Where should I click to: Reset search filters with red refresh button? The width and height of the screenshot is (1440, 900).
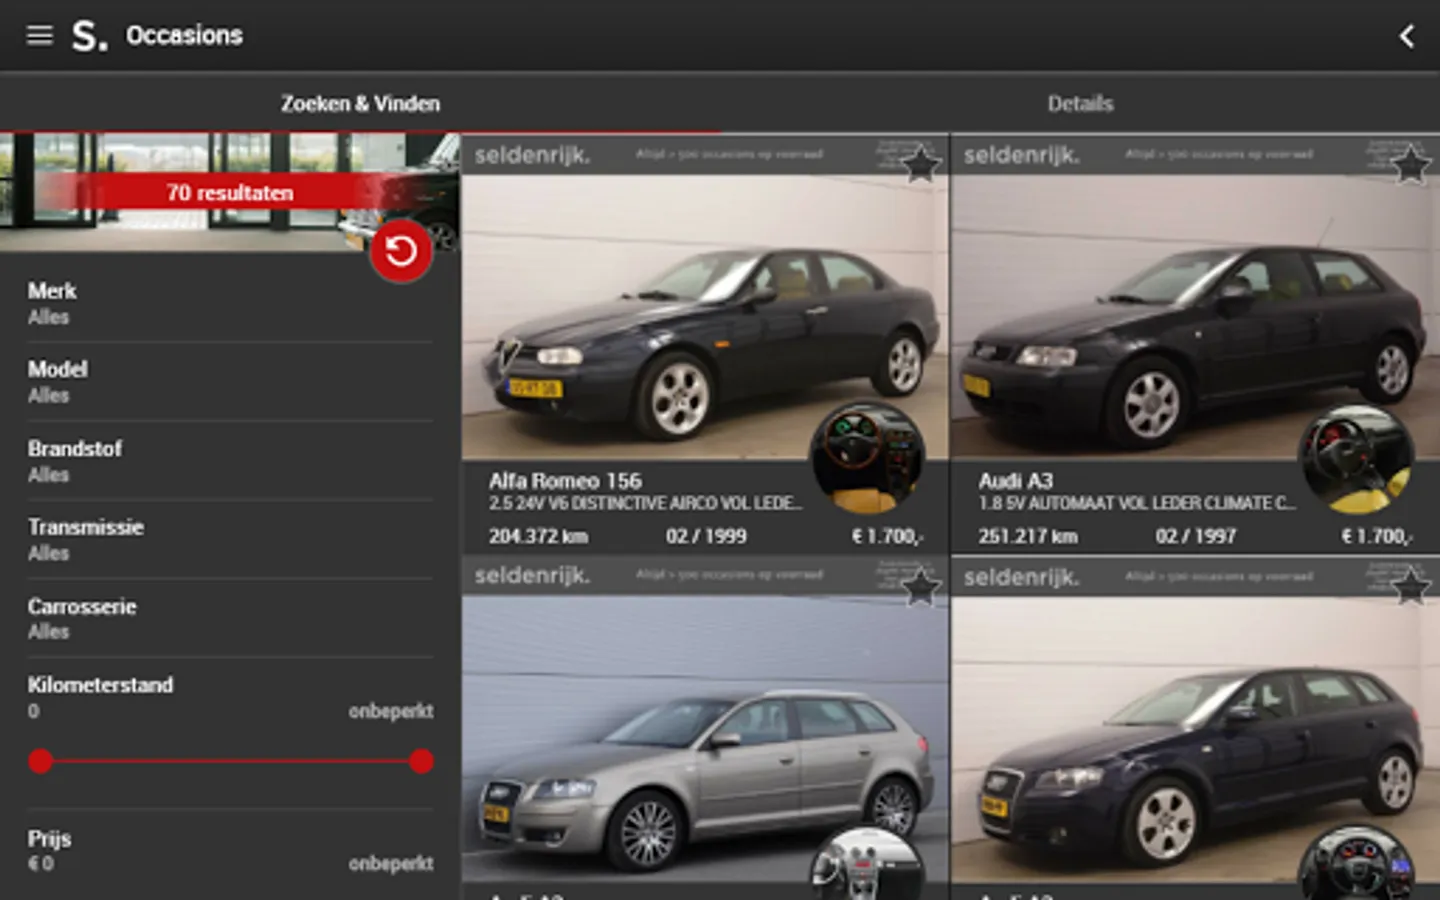pos(401,251)
